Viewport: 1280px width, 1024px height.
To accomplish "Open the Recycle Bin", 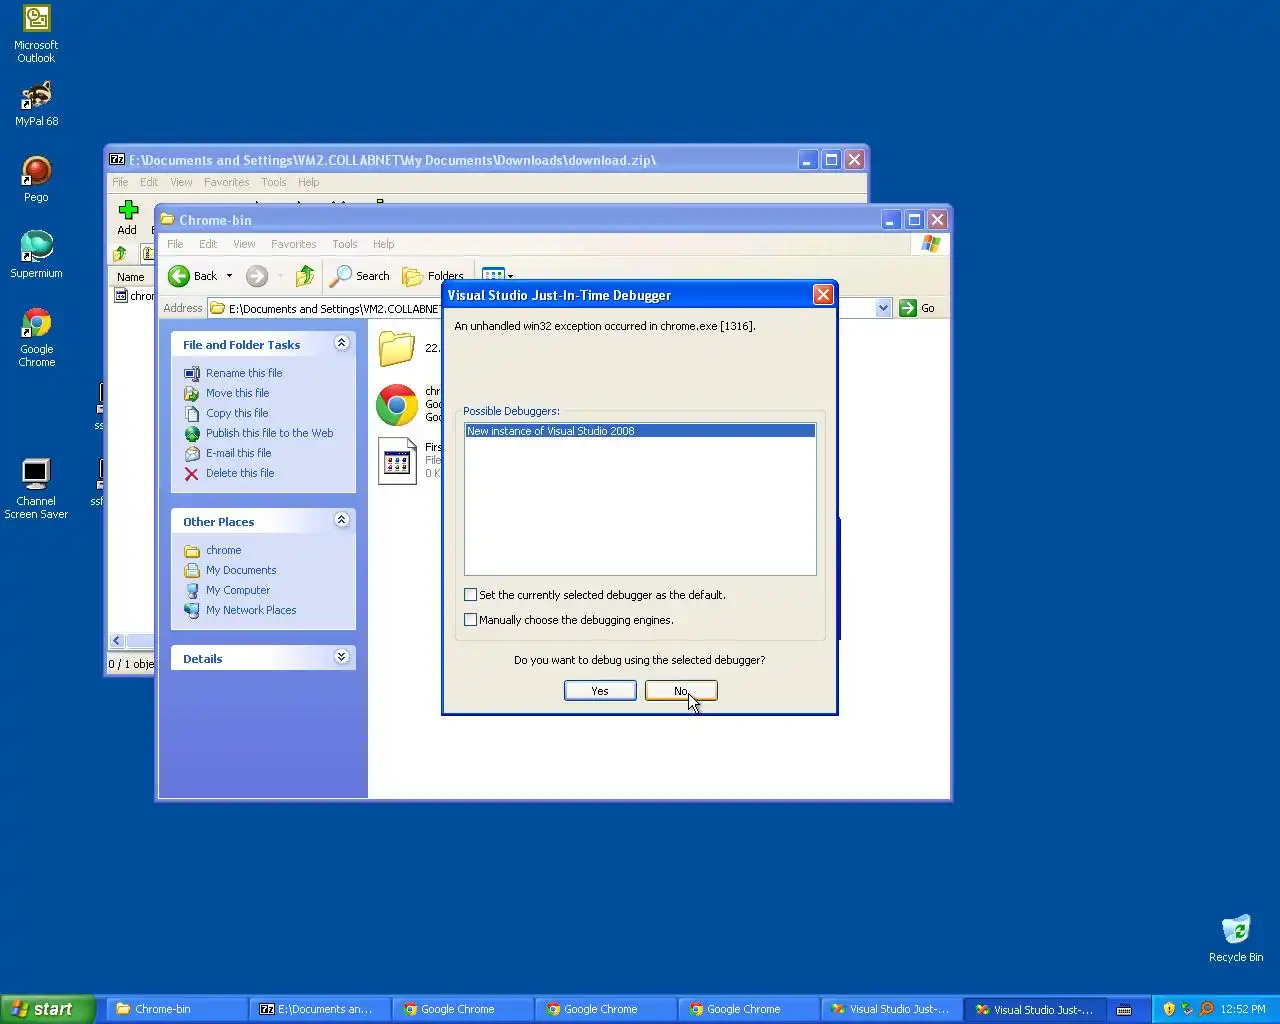I will 1236,938.
